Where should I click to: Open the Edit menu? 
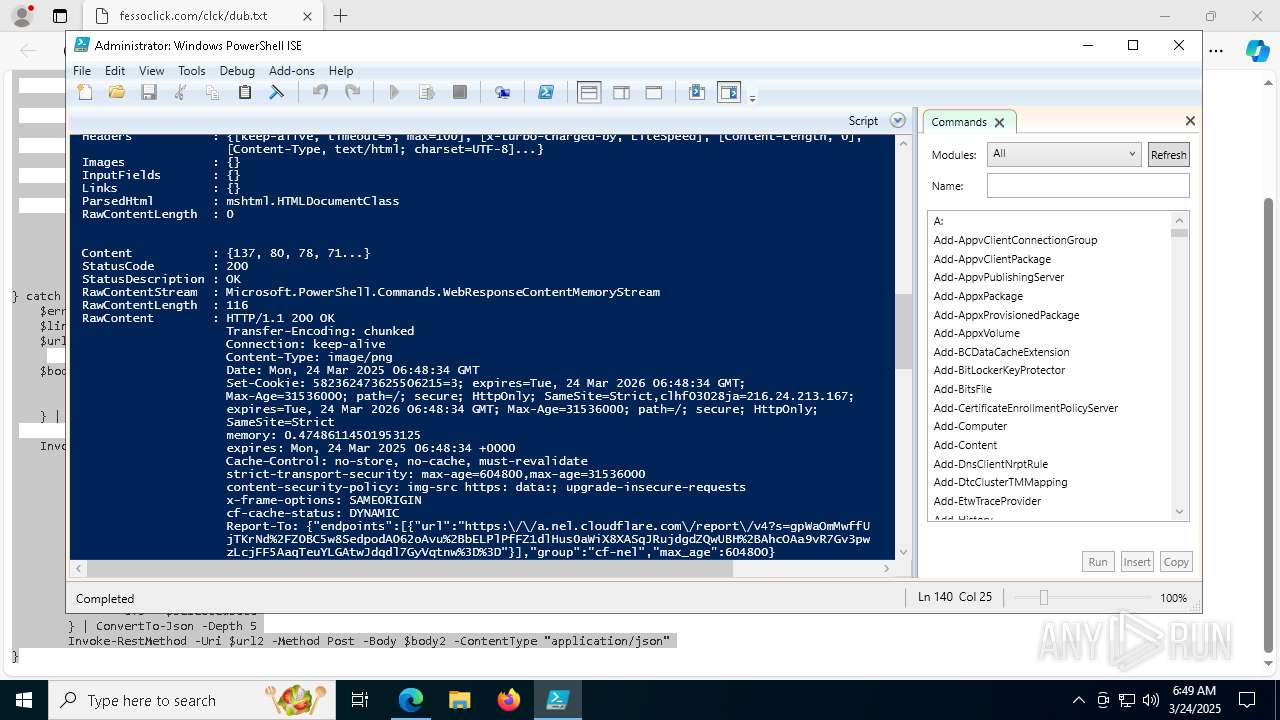tap(115, 71)
